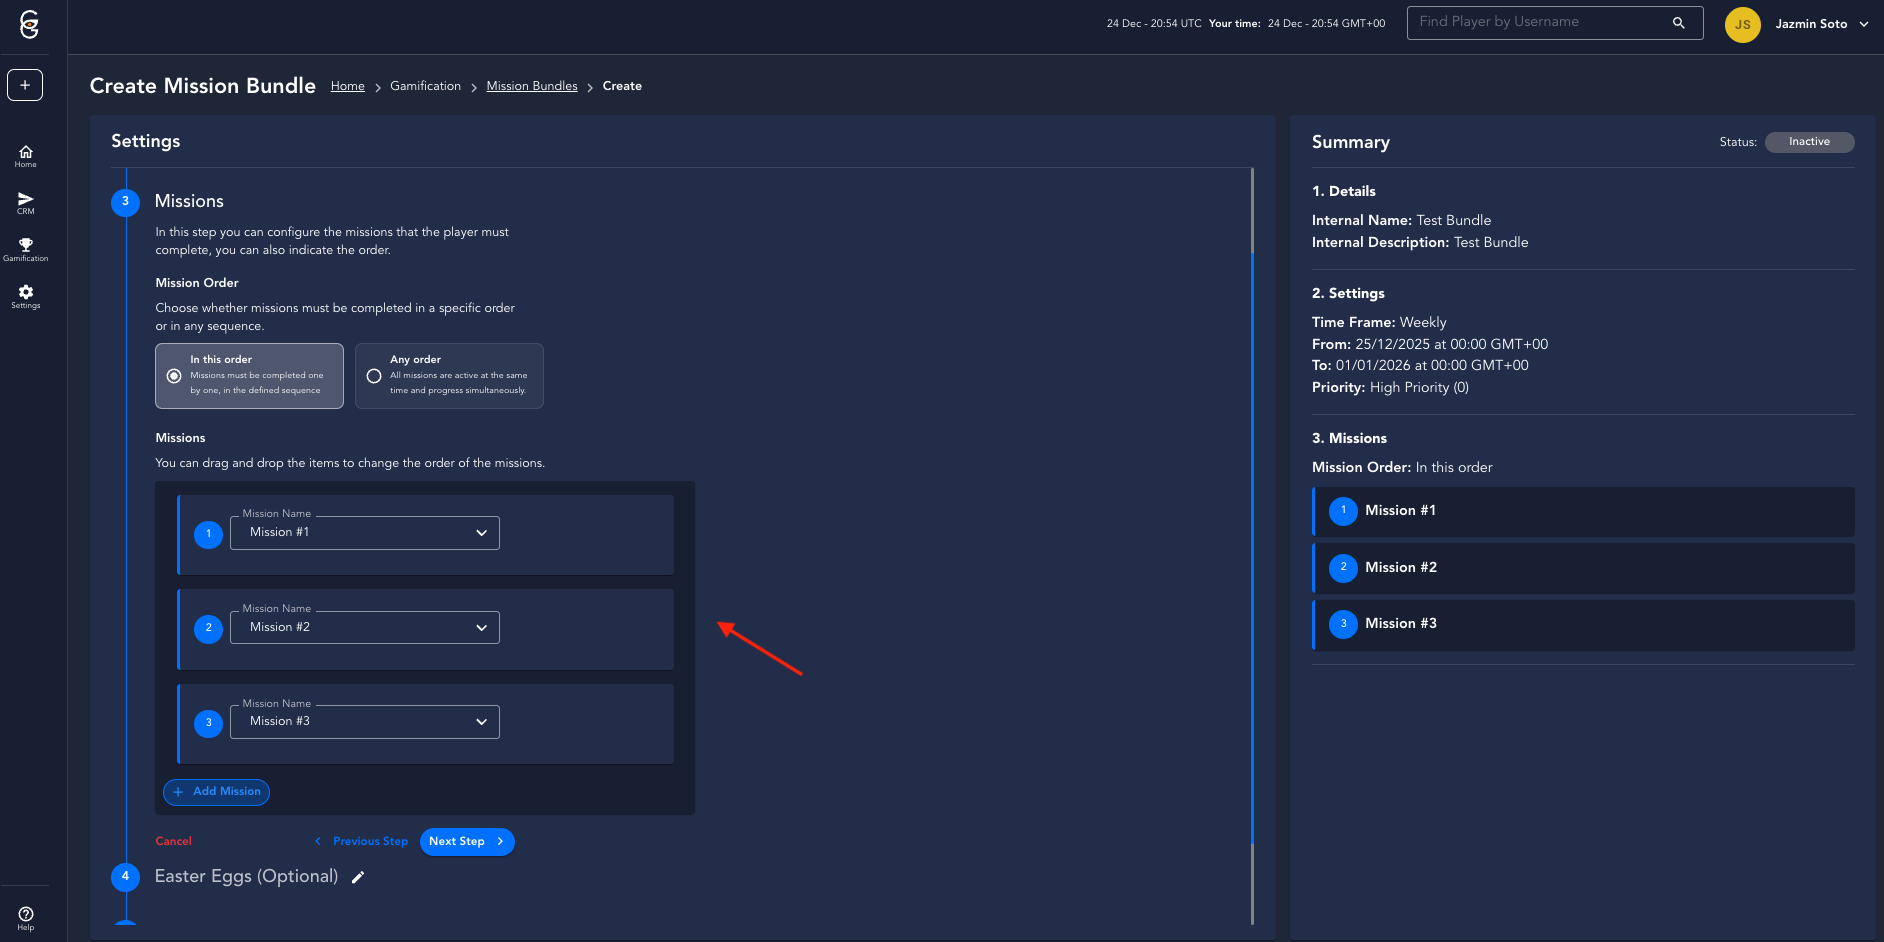Go to Mission Bundles breadcrumb
The image size is (1884, 942).
pyautogui.click(x=532, y=86)
